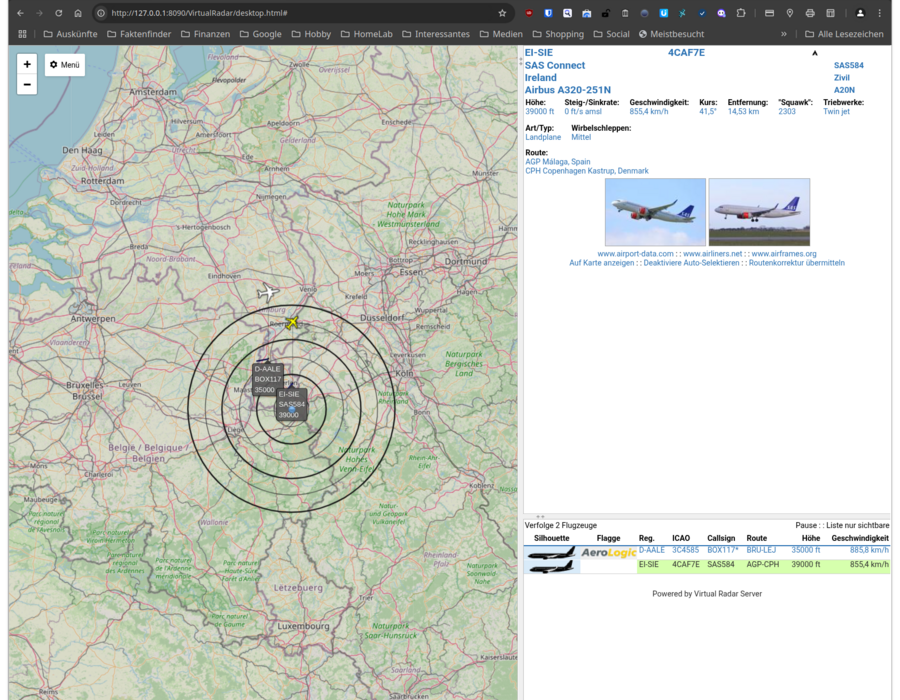900x700 pixels.
Task: Open the apps grid icon in bookmarks bar
Action: (x=22, y=34)
